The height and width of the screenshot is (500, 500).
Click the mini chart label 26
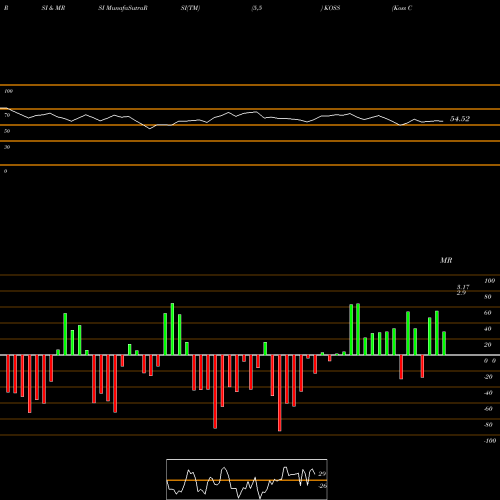coord(322,486)
